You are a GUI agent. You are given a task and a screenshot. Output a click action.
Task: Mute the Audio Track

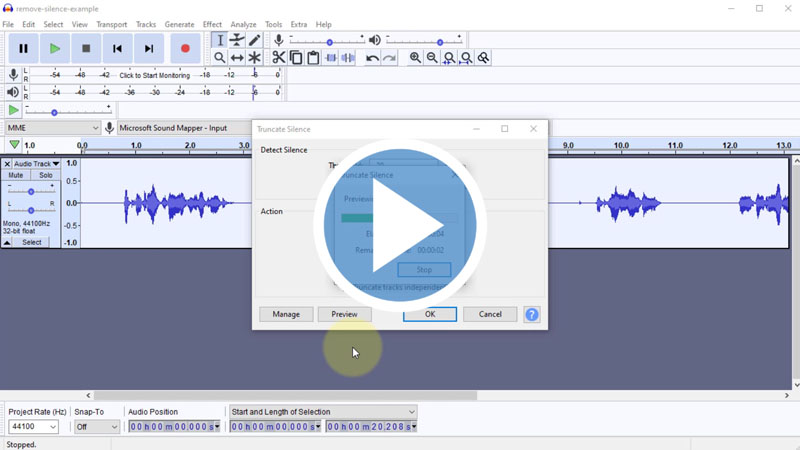tap(16, 175)
